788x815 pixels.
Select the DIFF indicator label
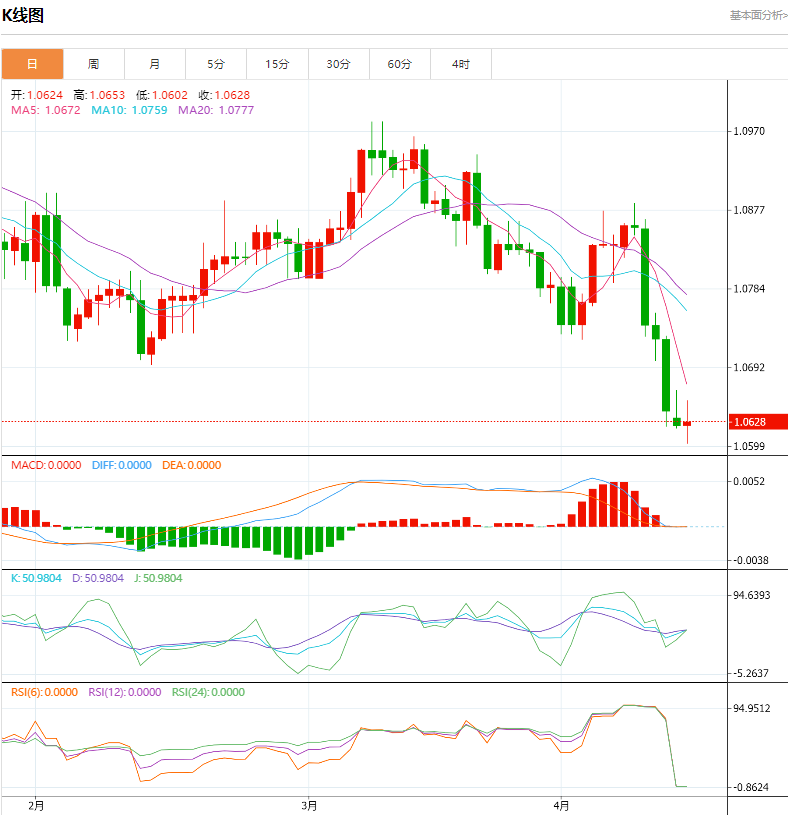[121, 465]
